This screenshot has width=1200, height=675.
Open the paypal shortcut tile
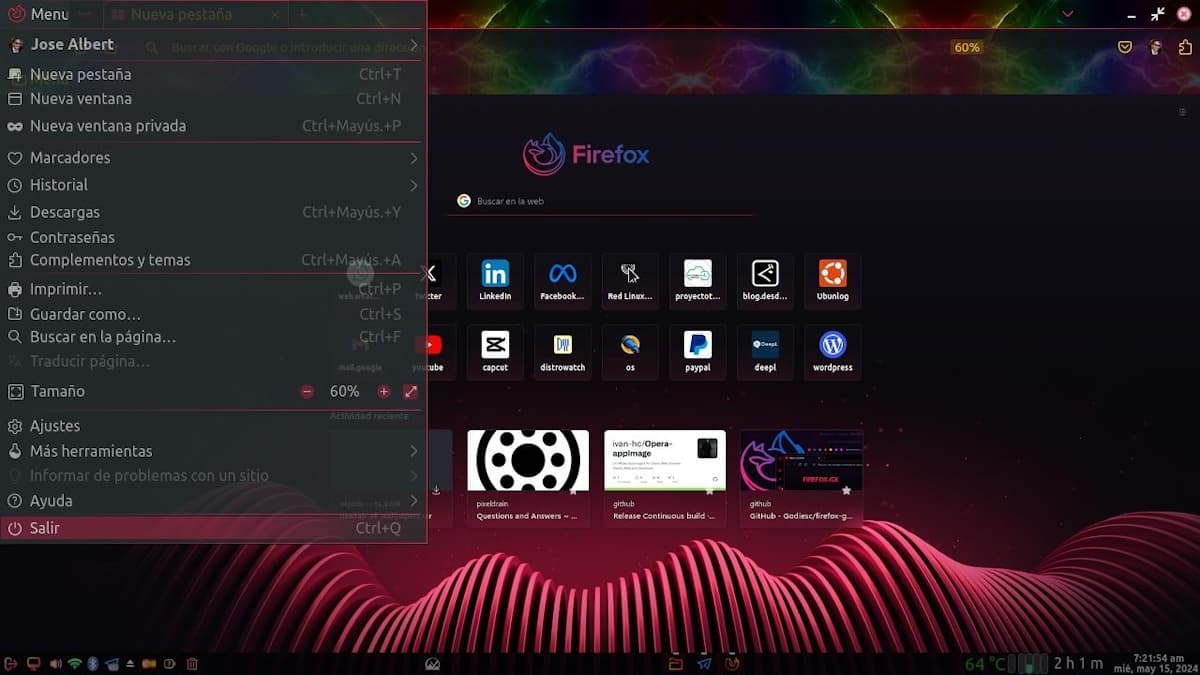(698, 352)
